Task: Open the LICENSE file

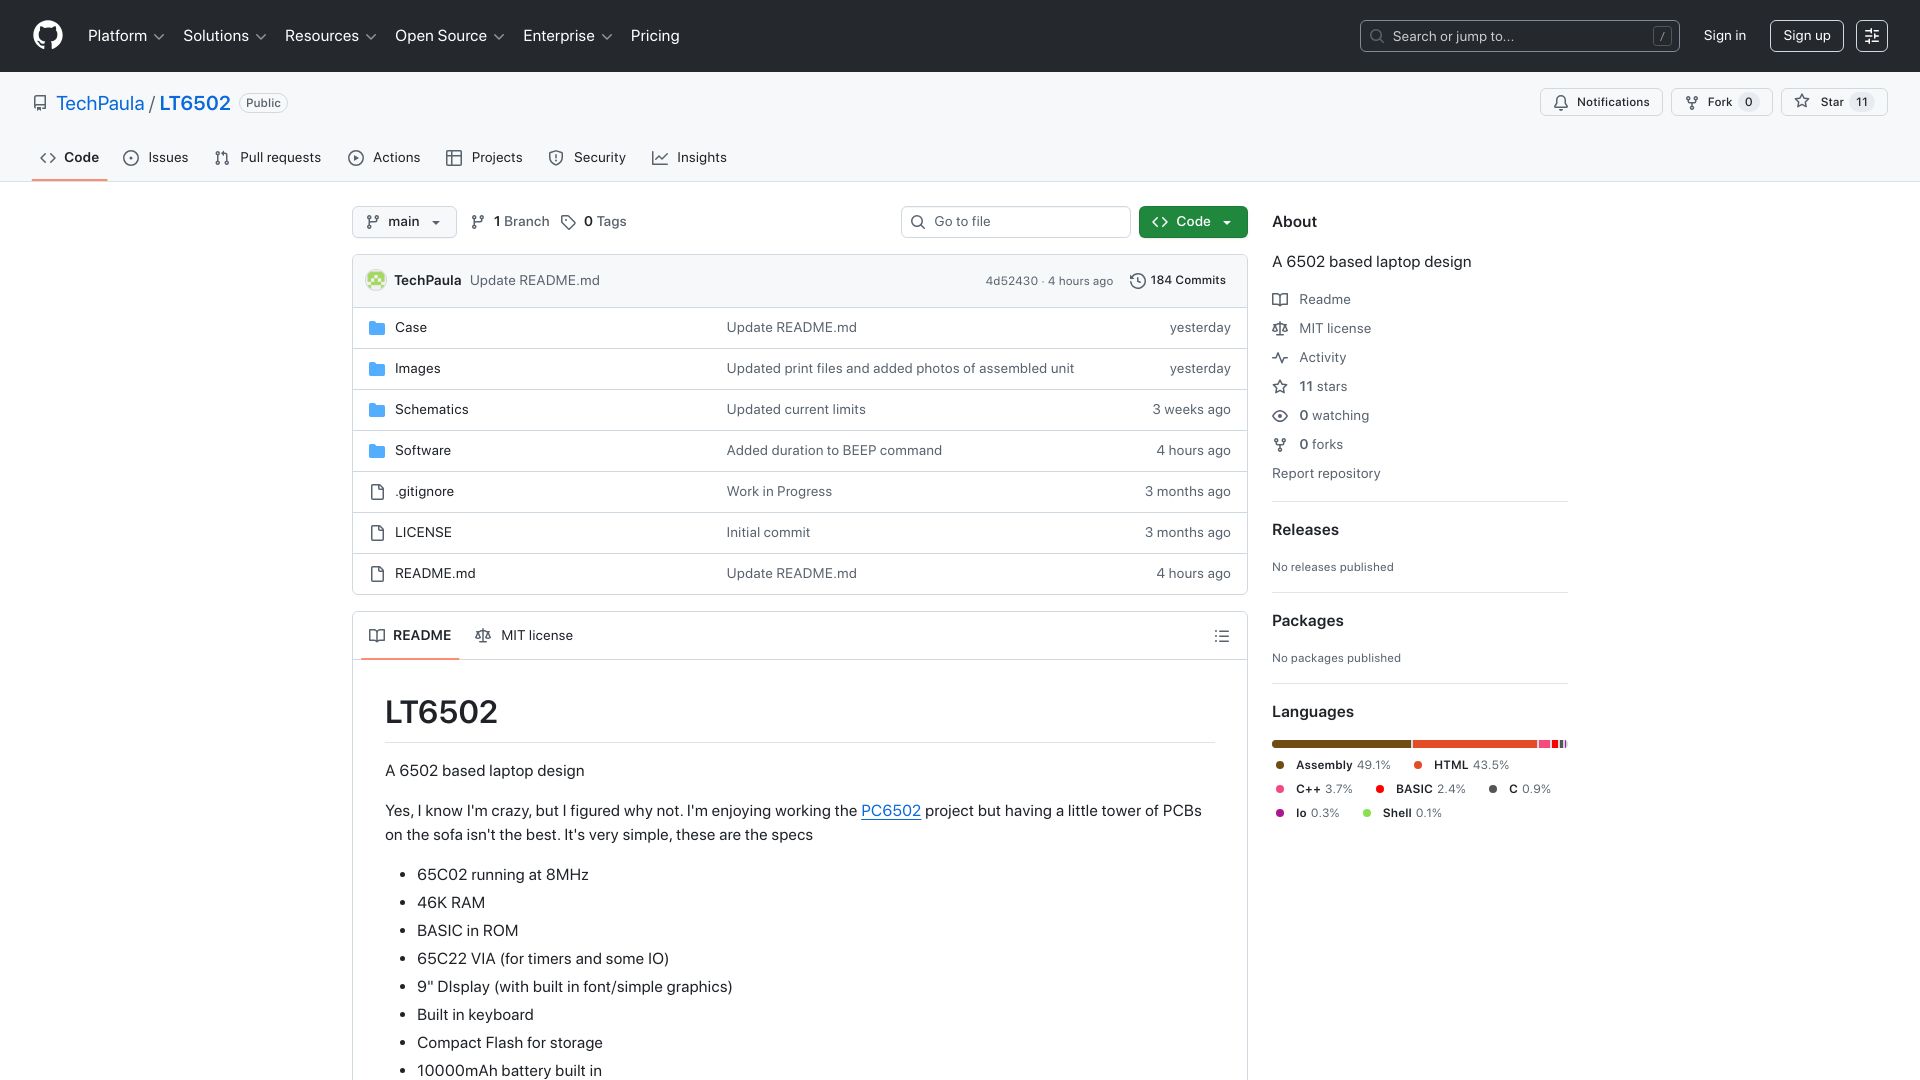Action: (423, 533)
